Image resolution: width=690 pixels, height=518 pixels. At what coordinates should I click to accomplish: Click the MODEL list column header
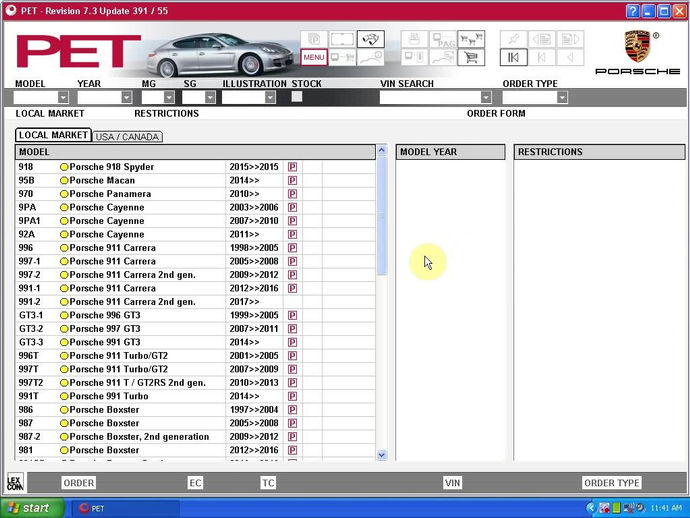click(195, 152)
